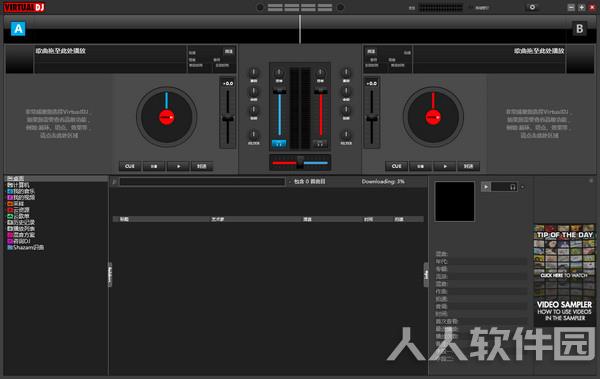Pause deck B playback
Image resolution: width=600 pixels, height=379 pixels.
[x=421, y=166]
